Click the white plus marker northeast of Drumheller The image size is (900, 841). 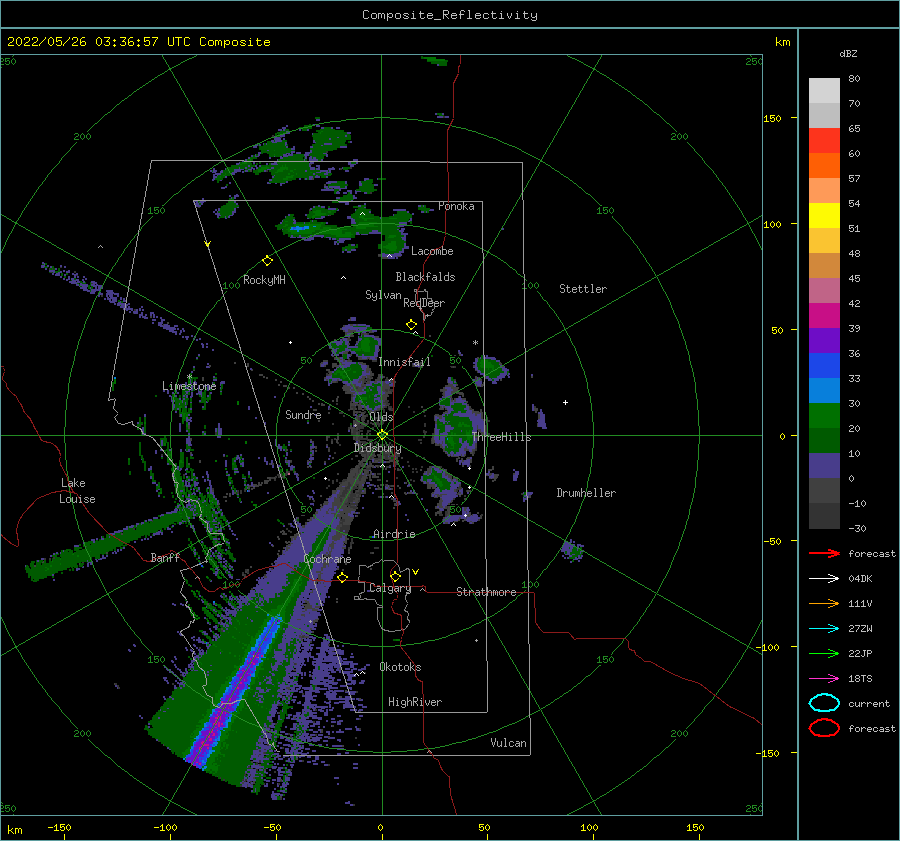click(x=565, y=402)
